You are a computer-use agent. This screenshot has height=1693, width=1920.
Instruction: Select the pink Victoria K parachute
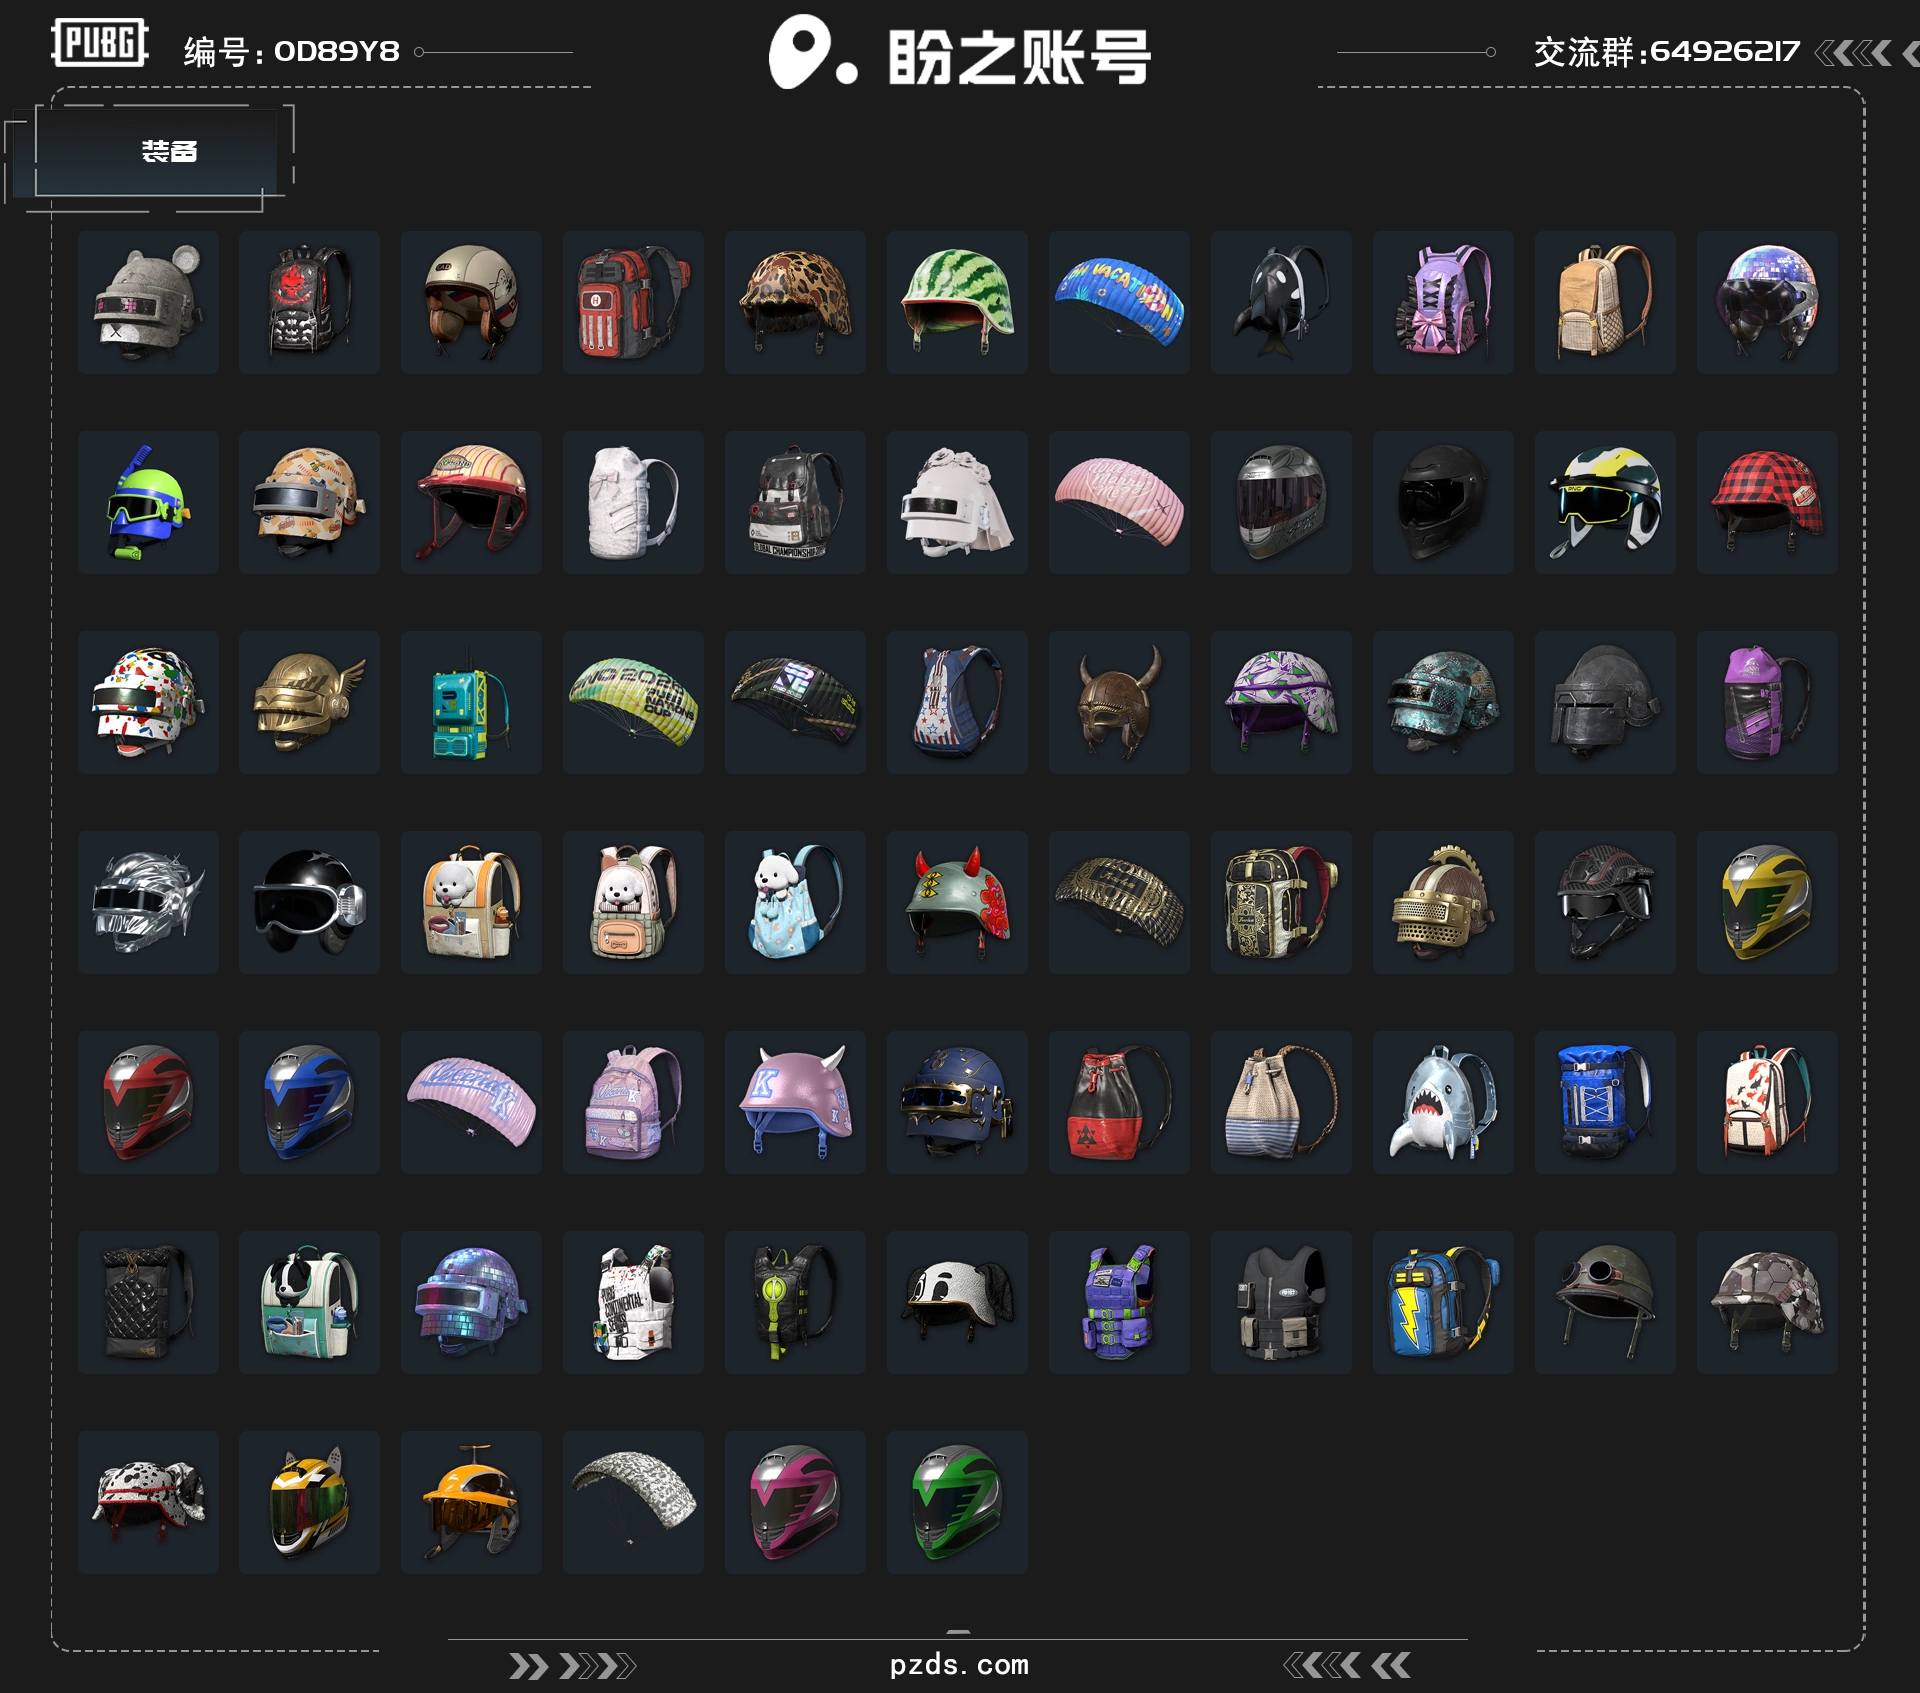(x=471, y=1102)
